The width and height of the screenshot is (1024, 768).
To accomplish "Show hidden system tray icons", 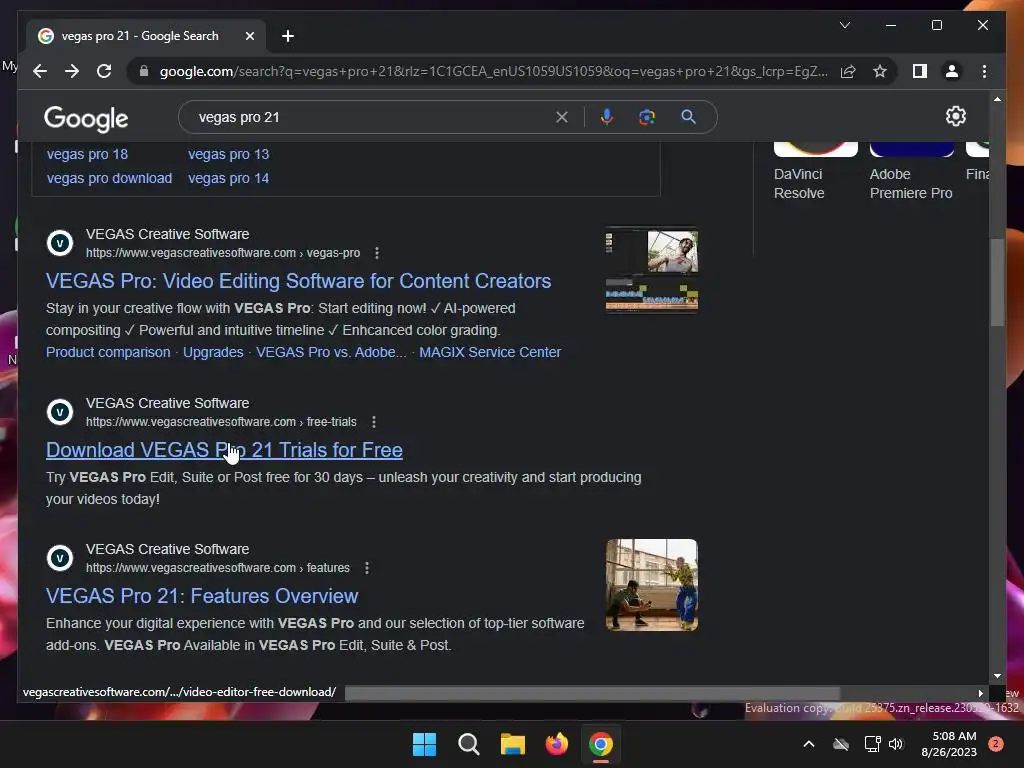I will (808, 744).
